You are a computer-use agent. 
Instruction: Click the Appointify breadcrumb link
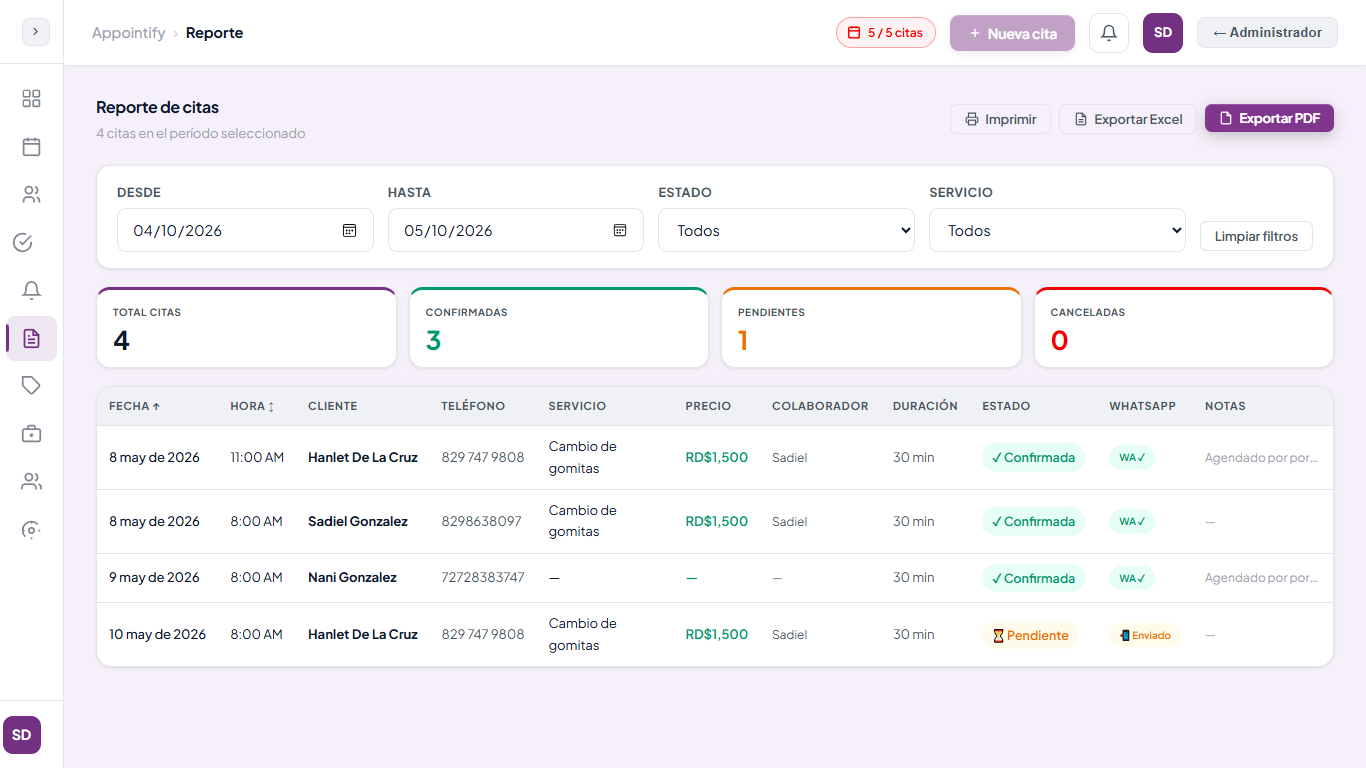tap(129, 33)
